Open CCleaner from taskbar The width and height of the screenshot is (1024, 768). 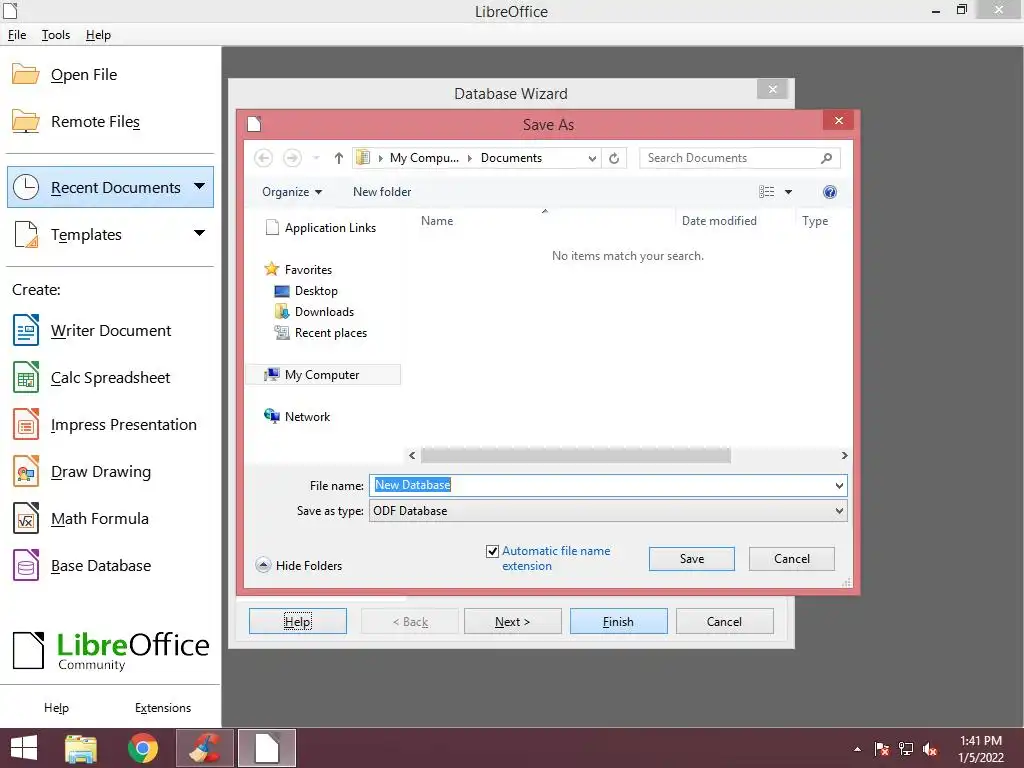pyautogui.click(x=205, y=748)
